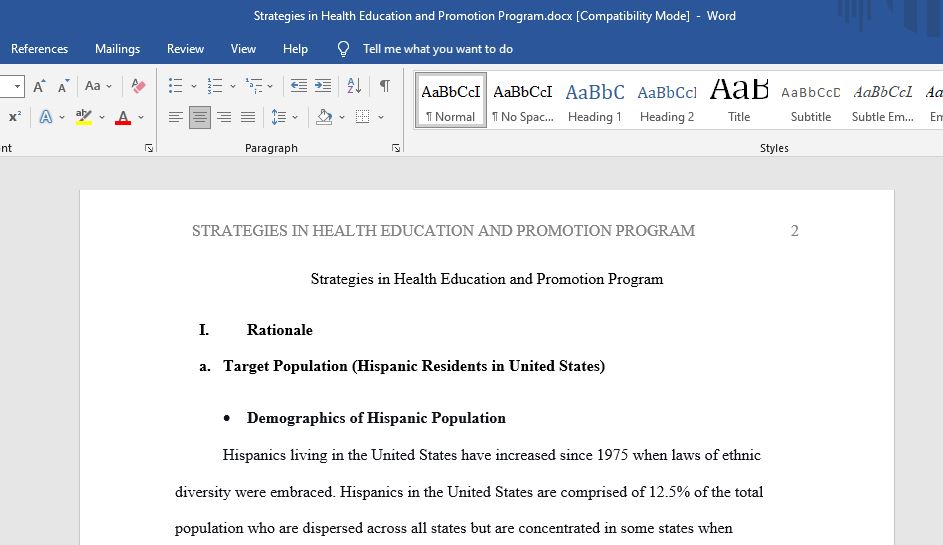Sort selected text alphabetically

(x=354, y=86)
